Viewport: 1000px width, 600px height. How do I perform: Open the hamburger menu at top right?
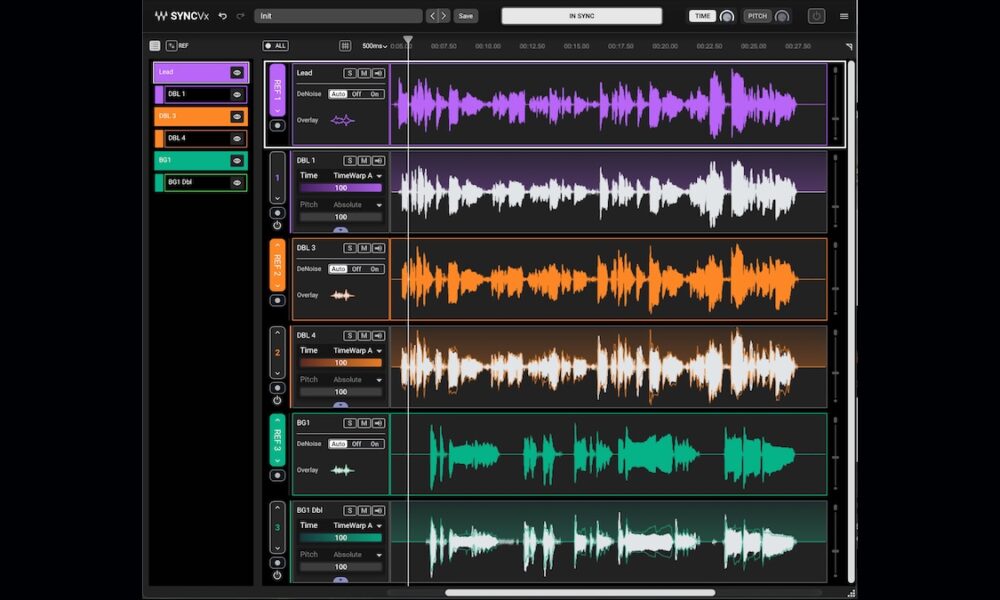coord(844,17)
